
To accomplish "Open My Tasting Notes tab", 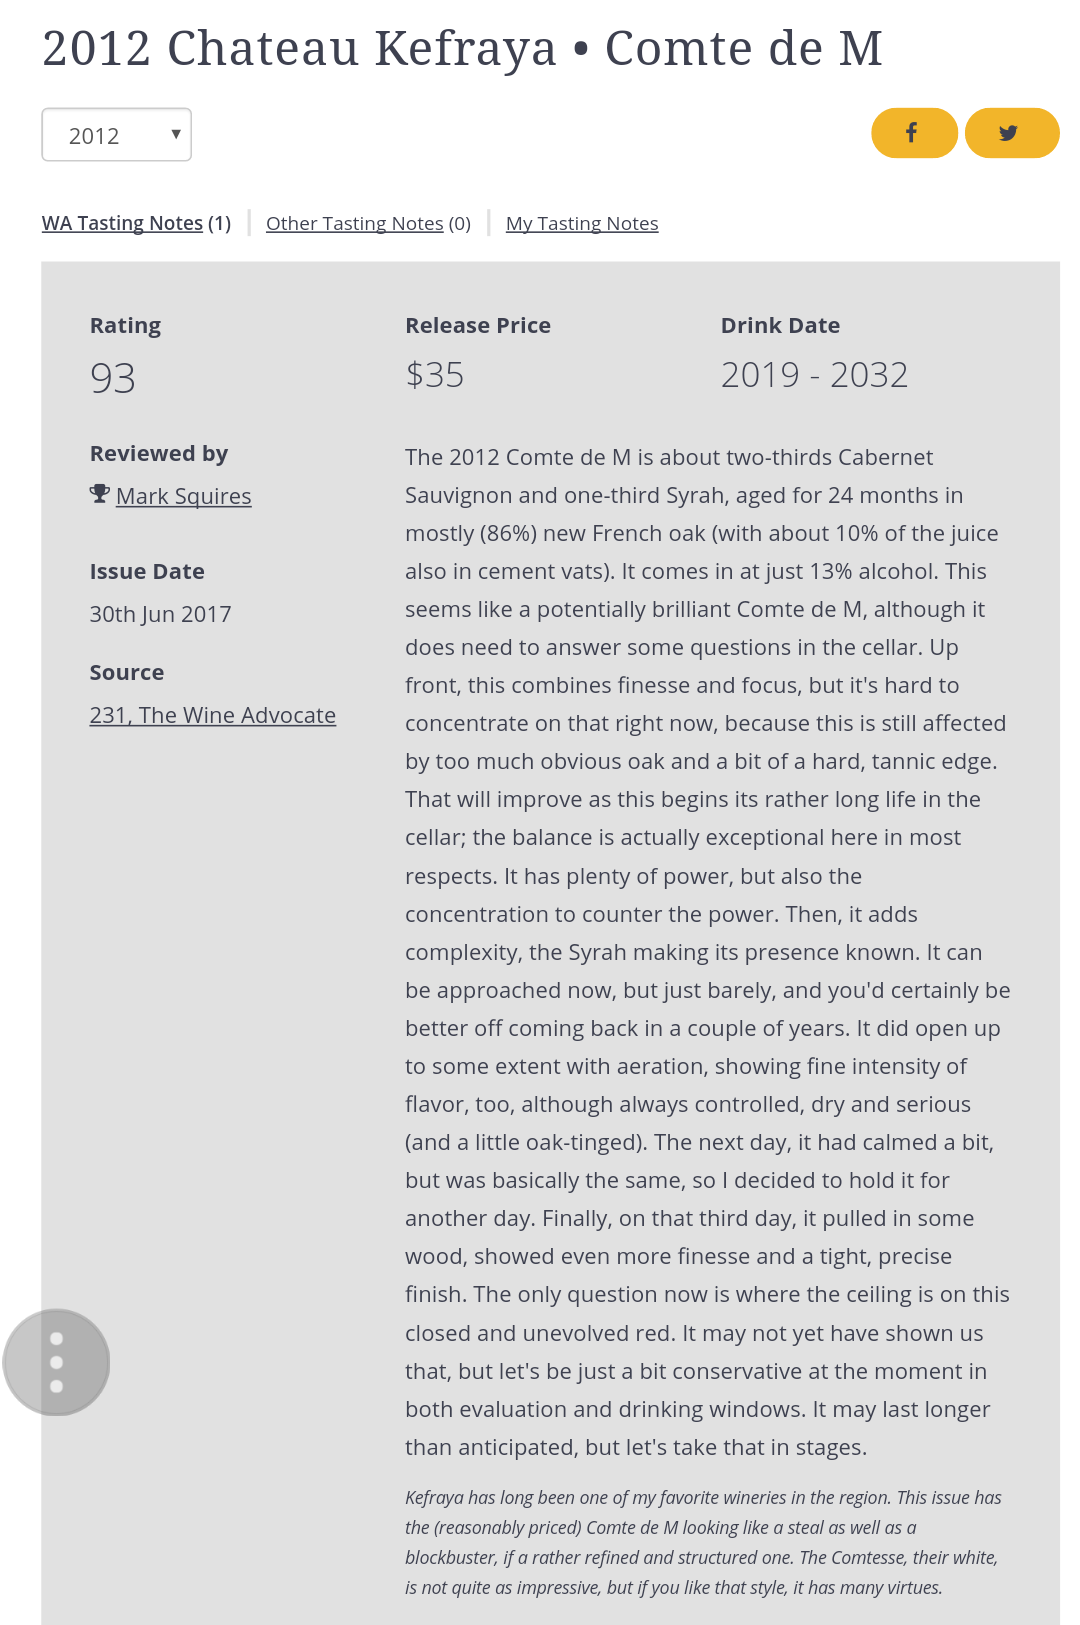I will 582,223.
